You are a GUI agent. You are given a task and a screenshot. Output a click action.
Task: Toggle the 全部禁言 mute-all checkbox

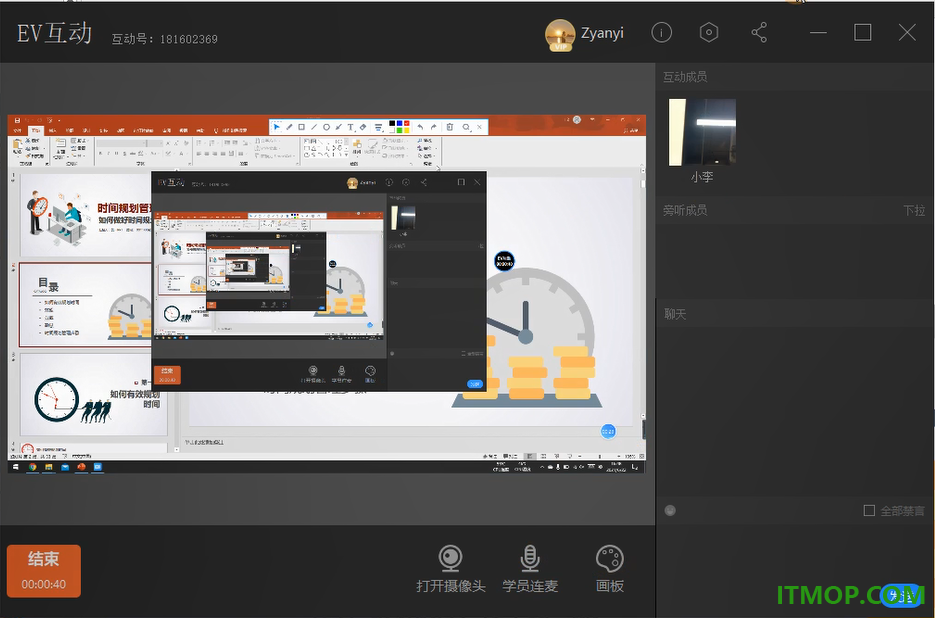869,511
